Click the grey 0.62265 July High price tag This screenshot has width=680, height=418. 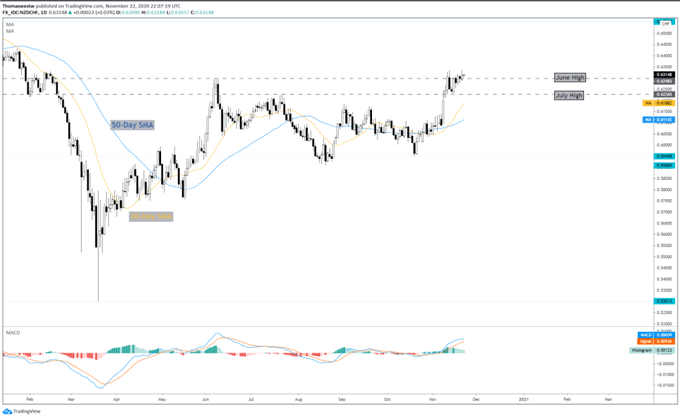664,95
